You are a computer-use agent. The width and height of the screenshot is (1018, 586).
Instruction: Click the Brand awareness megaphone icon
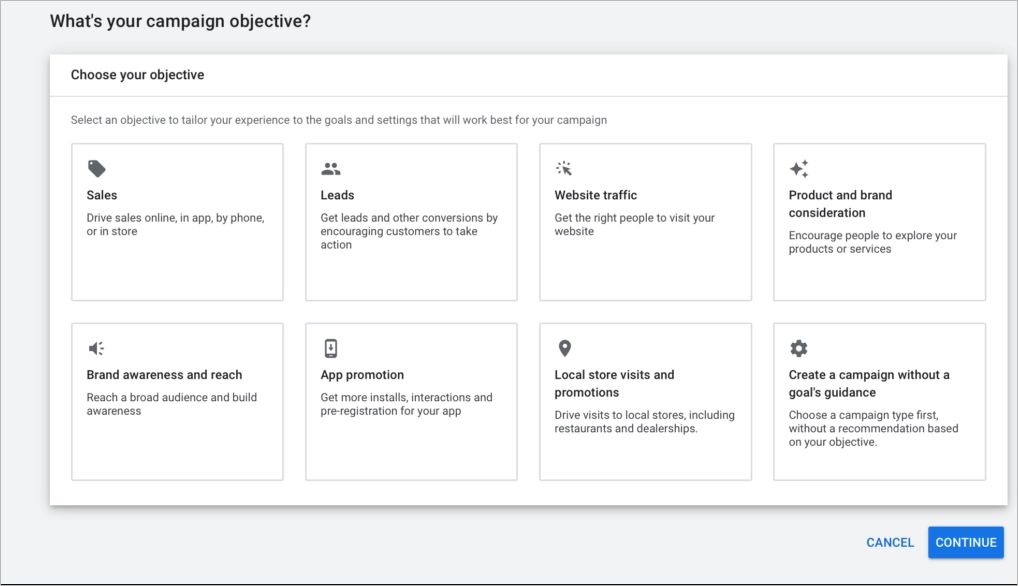96,349
